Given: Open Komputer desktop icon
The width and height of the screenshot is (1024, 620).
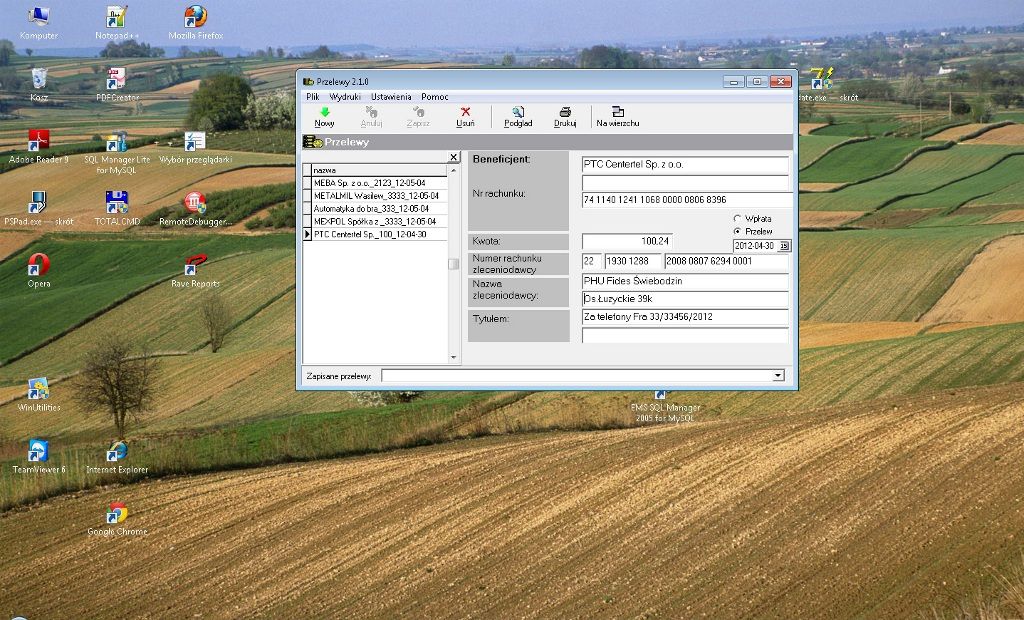Looking at the screenshot, I should tap(39, 23).
